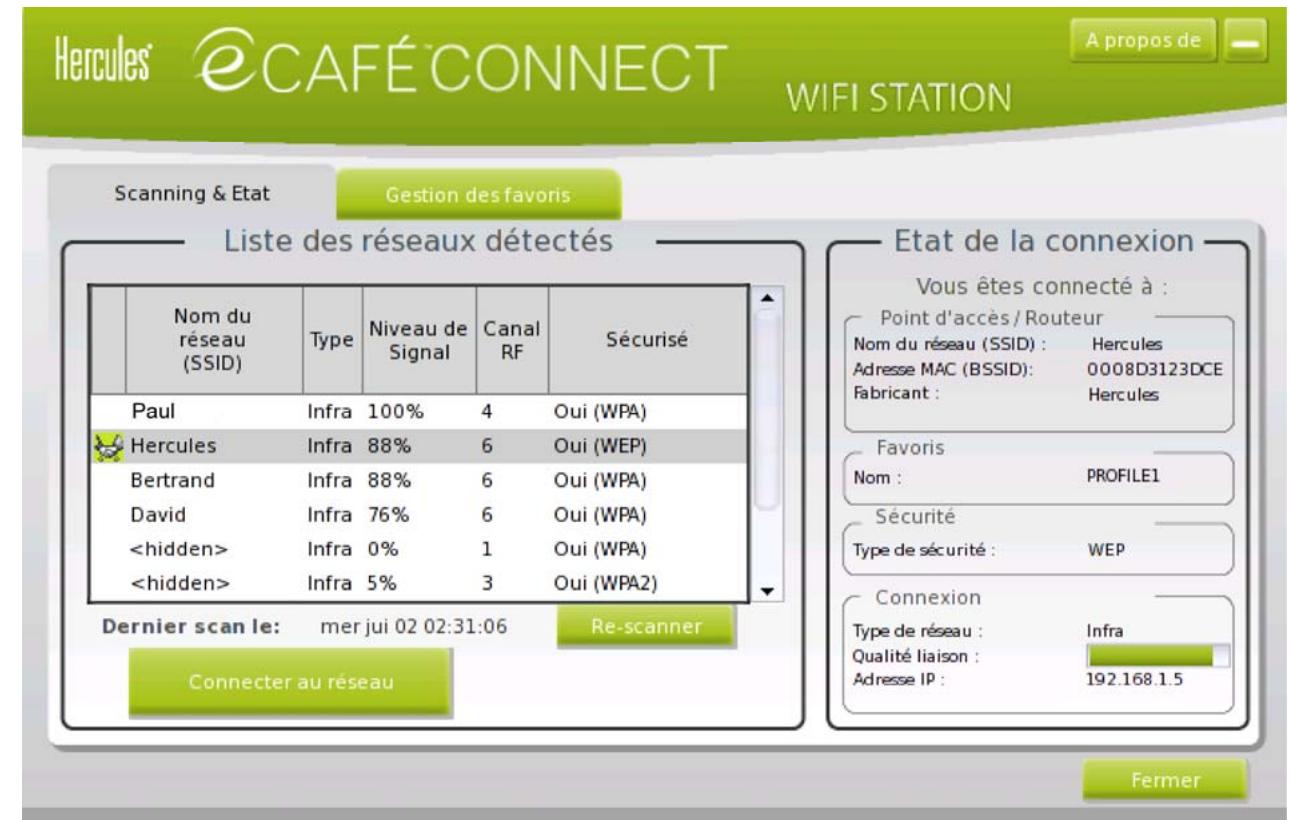Click the Channel 3 cell in the last row
The height and width of the screenshot is (820, 1290).
pyautogui.click(x=488, y=583)
